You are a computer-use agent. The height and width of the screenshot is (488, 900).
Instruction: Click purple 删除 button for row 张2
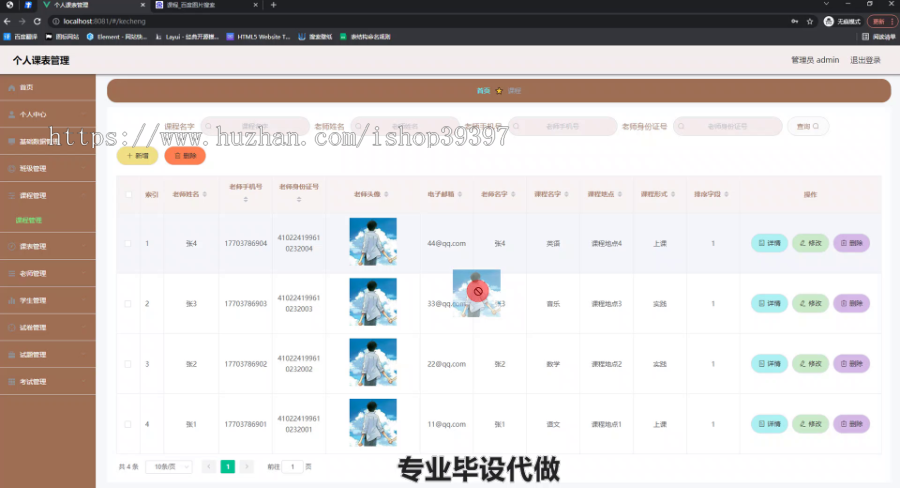click(x=852, y=363)
